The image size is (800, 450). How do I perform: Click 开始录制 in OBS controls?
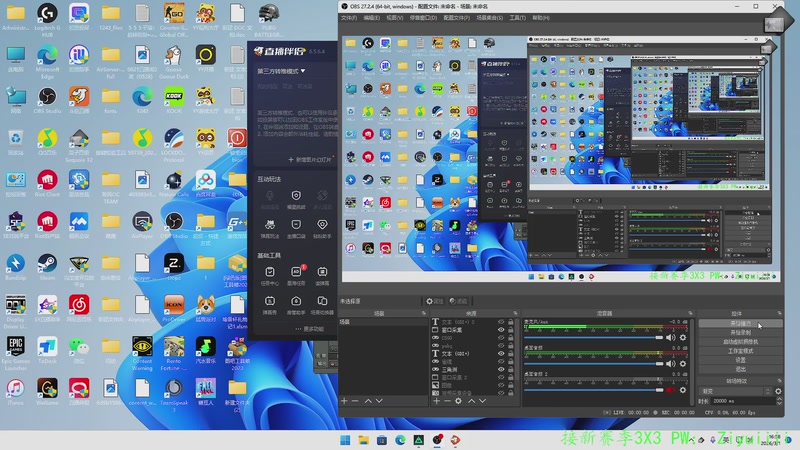tap(740, 333)
